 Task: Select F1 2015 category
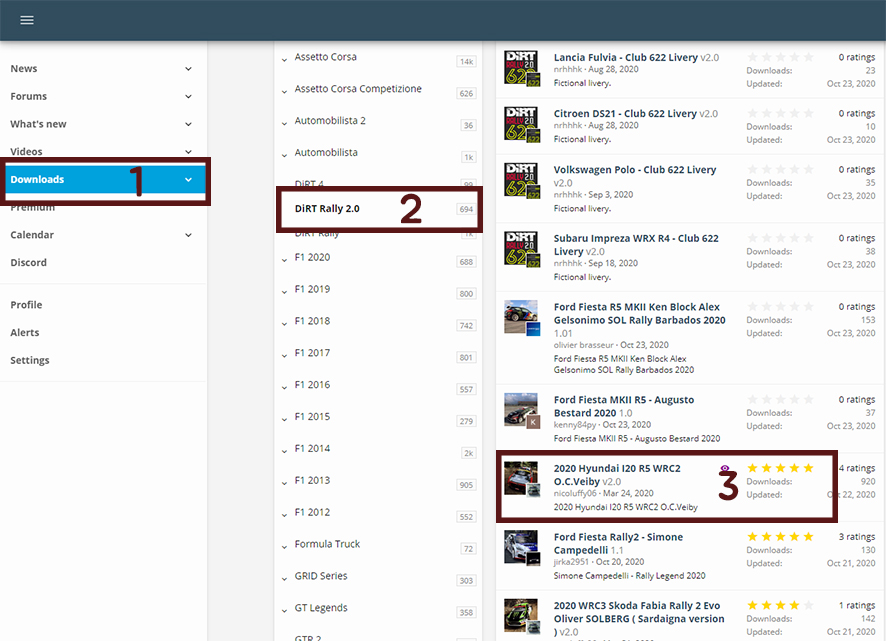pos(312,417)
